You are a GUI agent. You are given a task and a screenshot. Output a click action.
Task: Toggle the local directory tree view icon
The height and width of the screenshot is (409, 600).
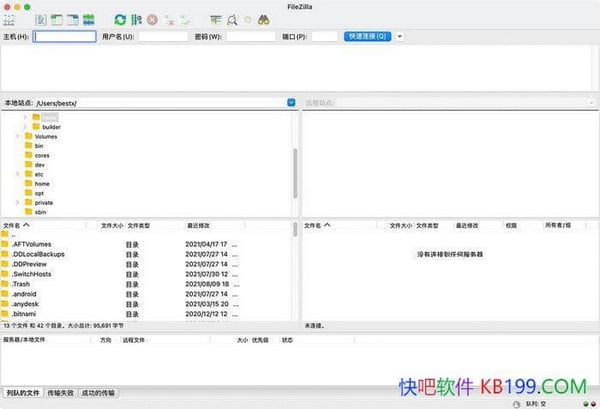coord(57,19)
